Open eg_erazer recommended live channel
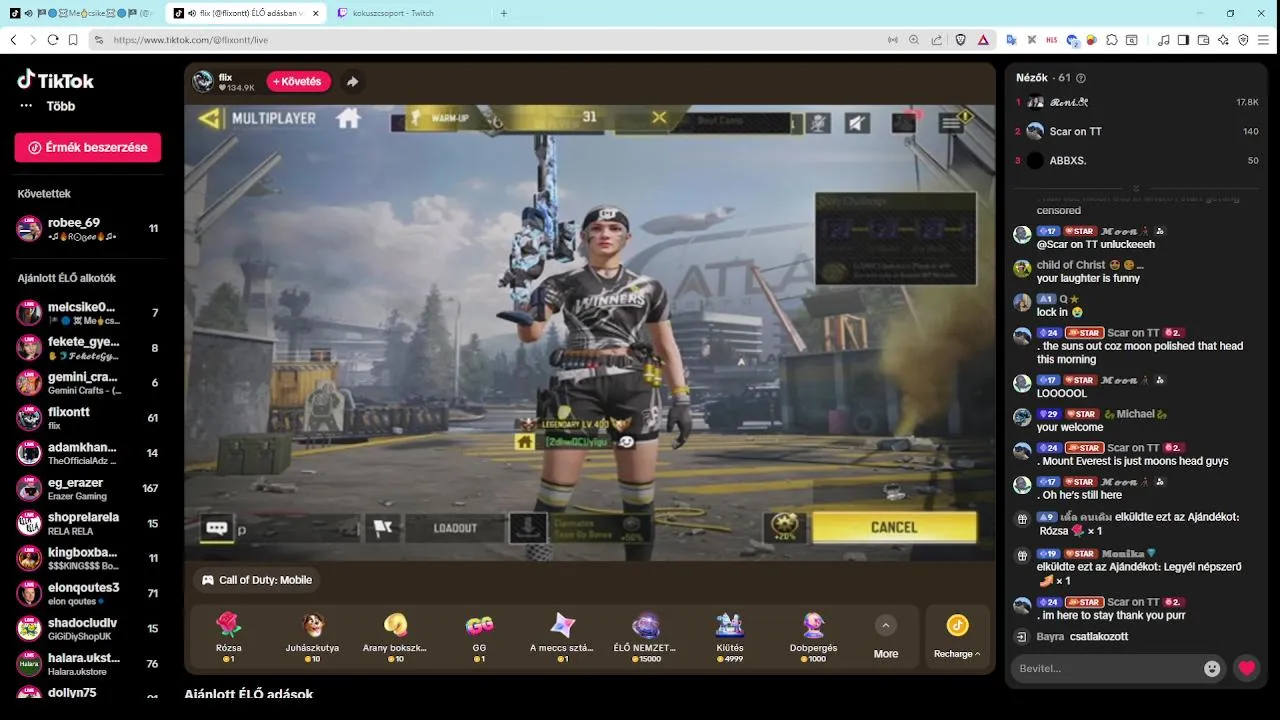The width and height of the screenshot is (1280, 720). [89, 488]
